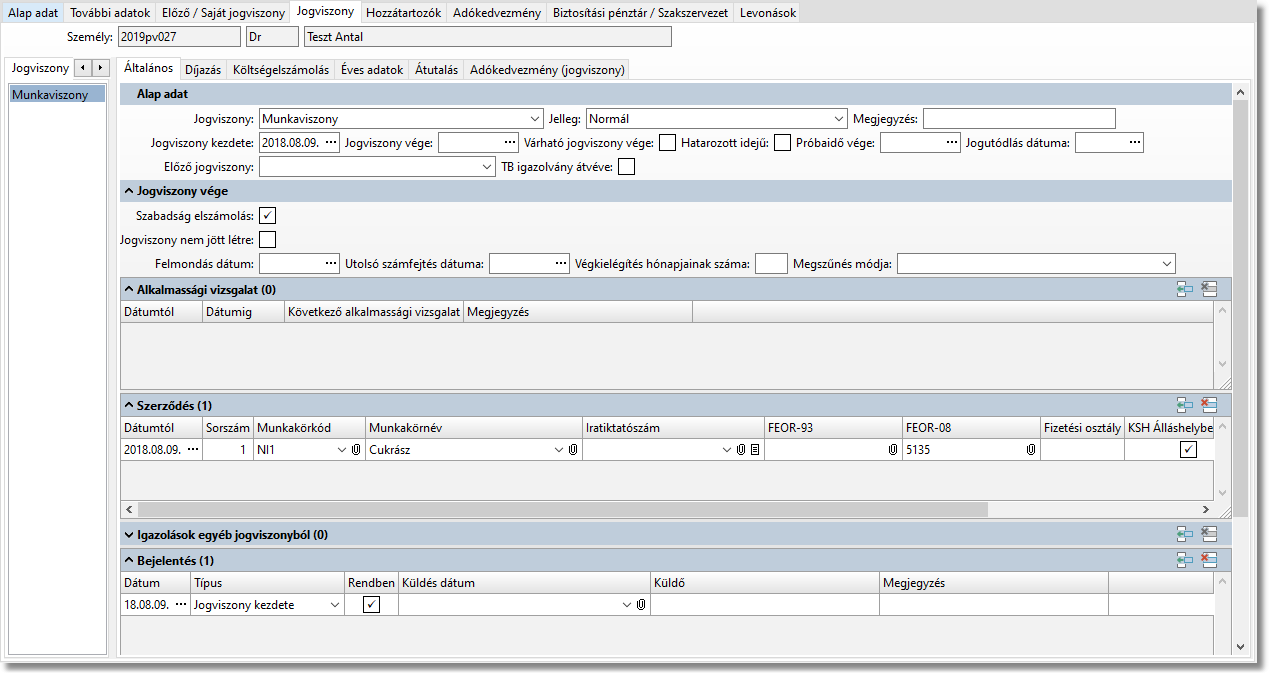Uncheck KSH Álláshelybe checkbox in Szerződés row
This screenshot has width=1269, height=675.
(x=1188, y=450)
